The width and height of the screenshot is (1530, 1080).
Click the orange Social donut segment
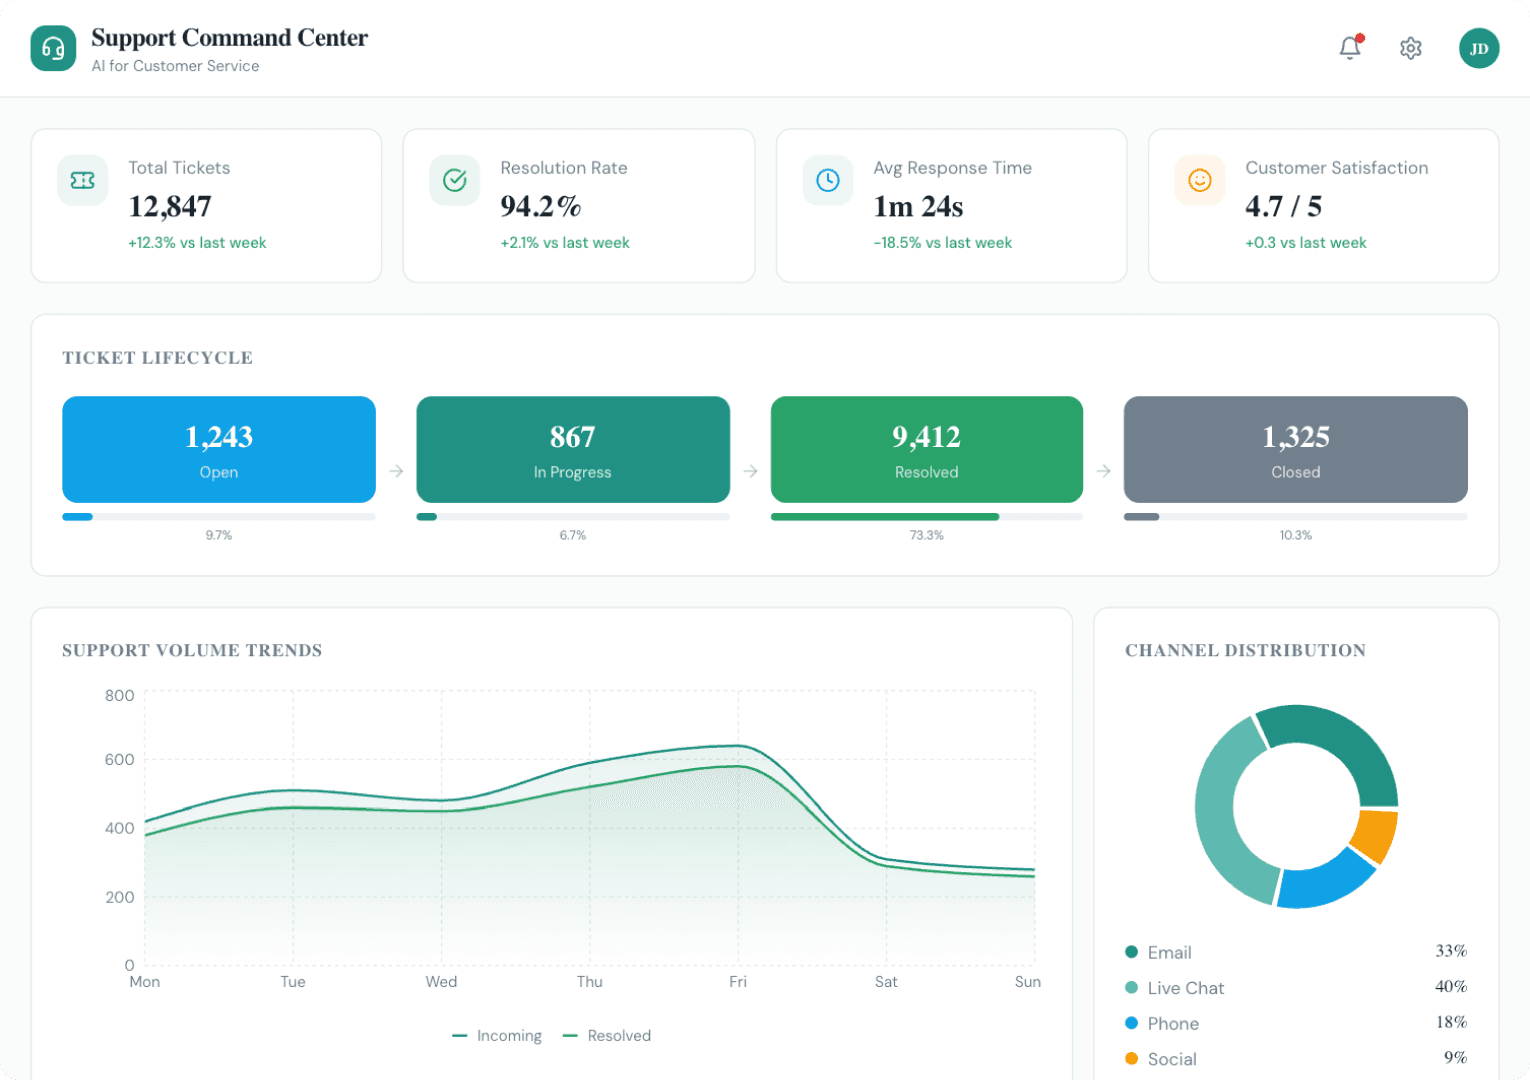pyautogui.click(x=1375, y=836)
